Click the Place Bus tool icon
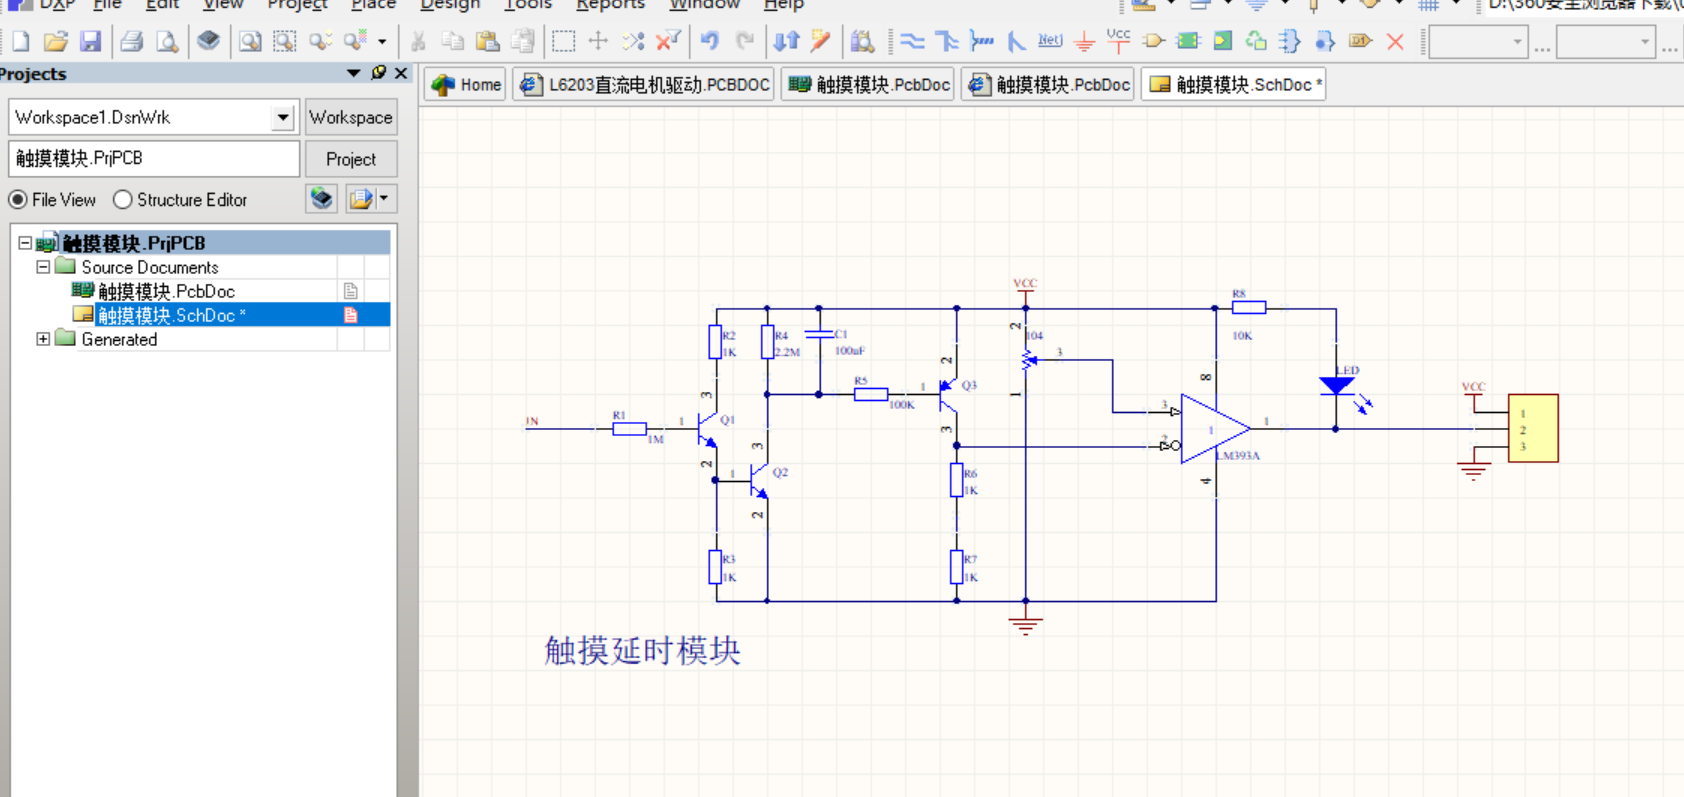The width and height of the screenshot is (1684, 797). click(946, 41)
